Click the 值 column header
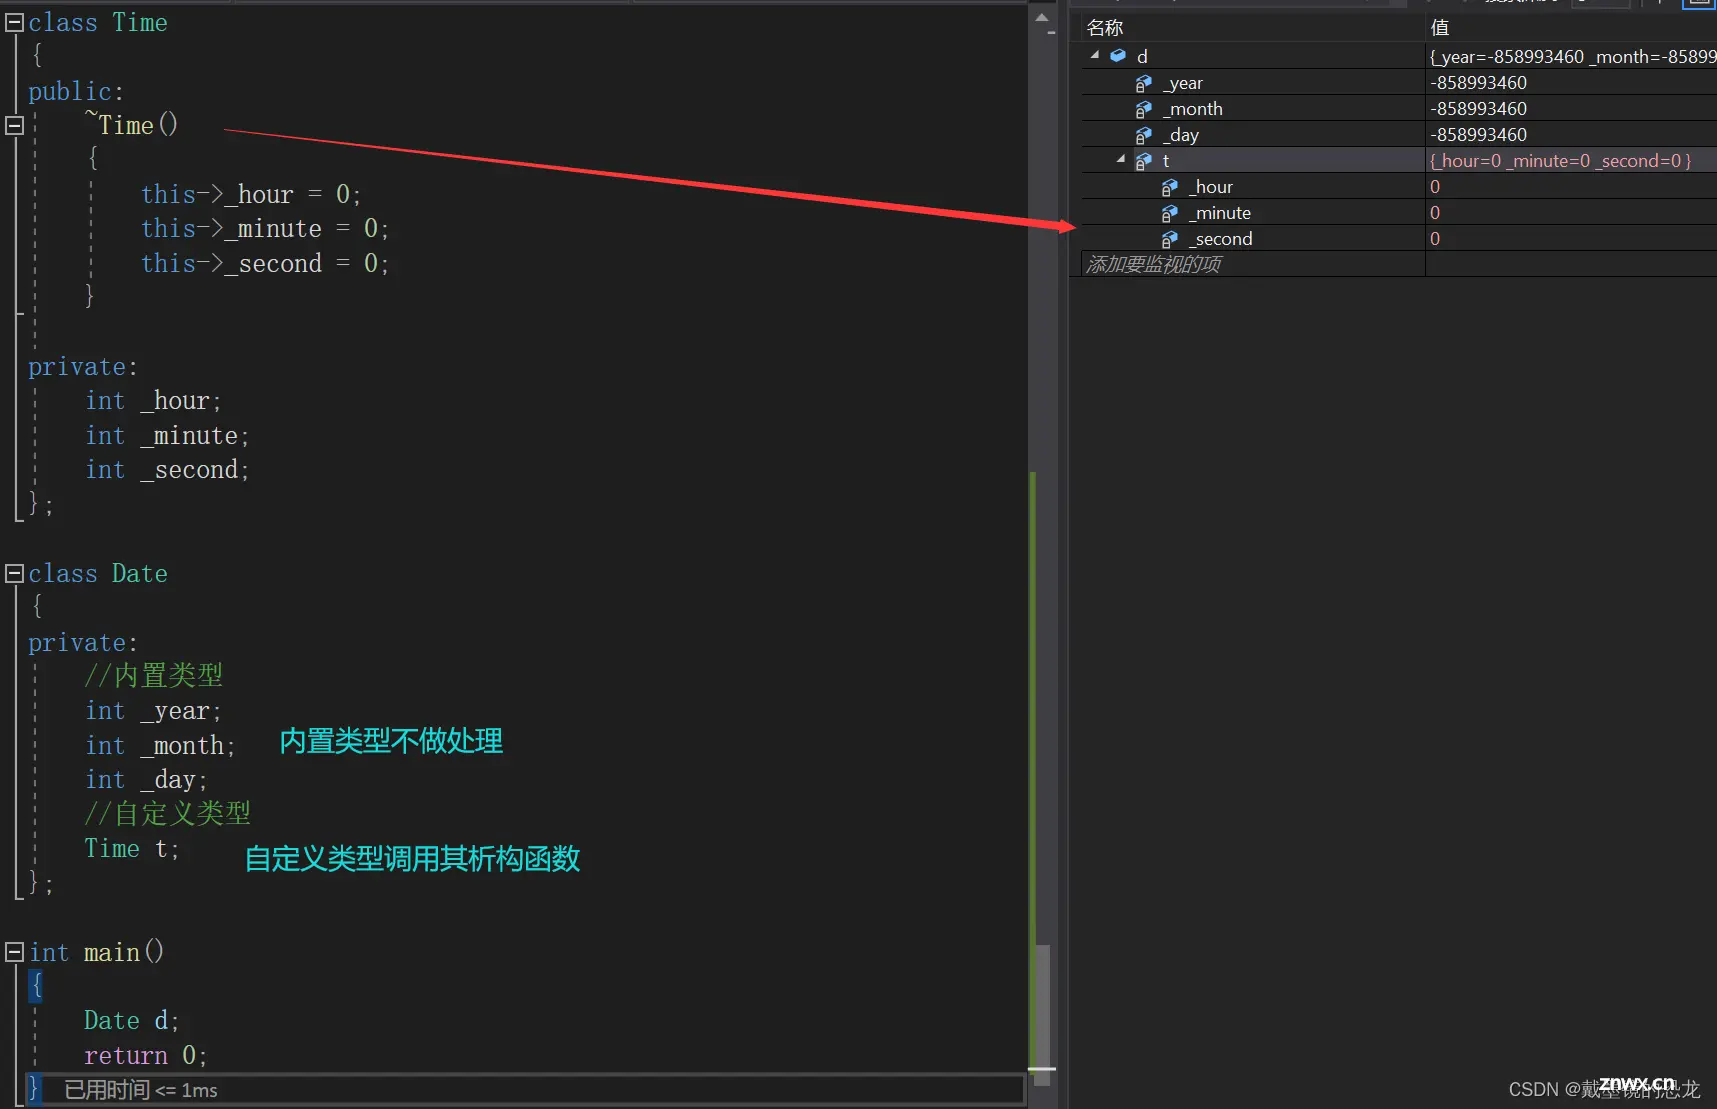Screen dimensions: 1717x1109 pyautogui.click(x=1571, y=27)
